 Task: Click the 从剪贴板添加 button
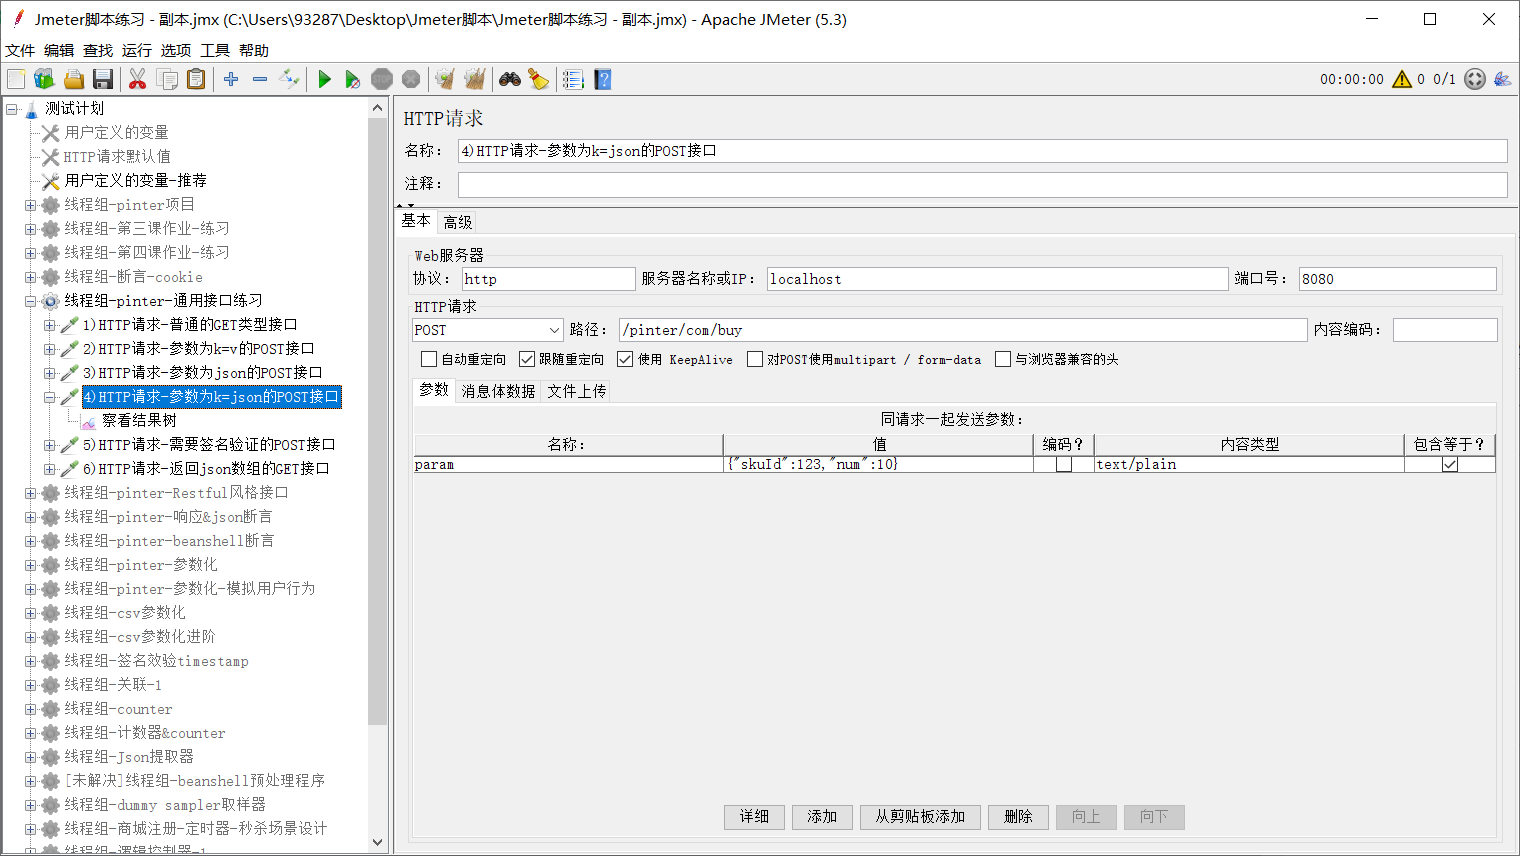[x=920, y=817]
